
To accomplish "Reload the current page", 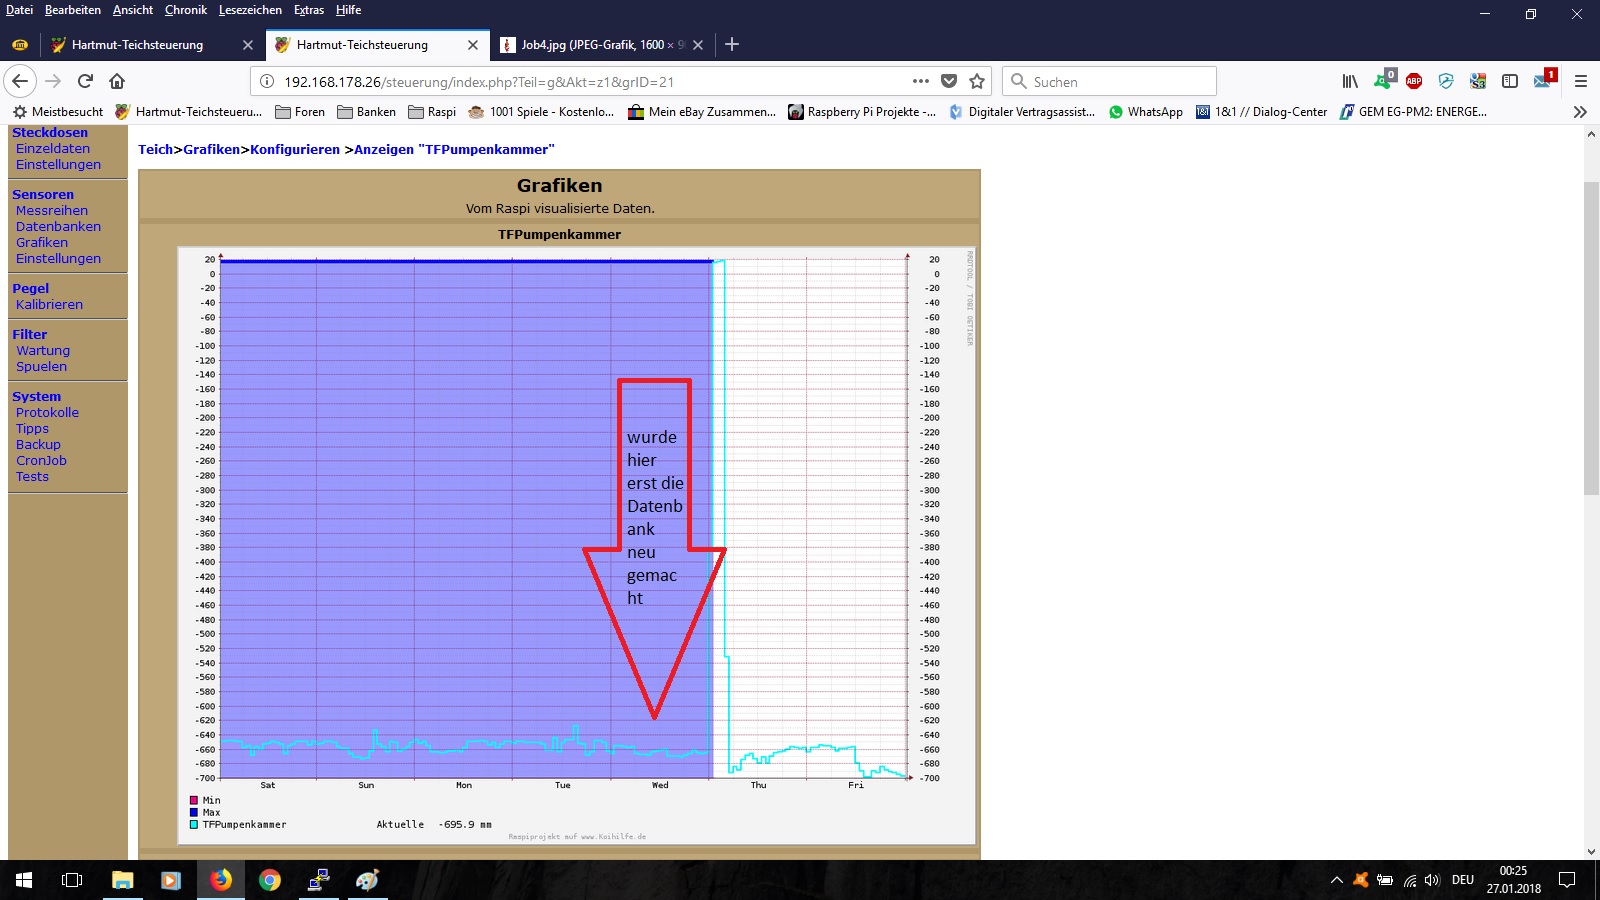I will pos(85,81).
